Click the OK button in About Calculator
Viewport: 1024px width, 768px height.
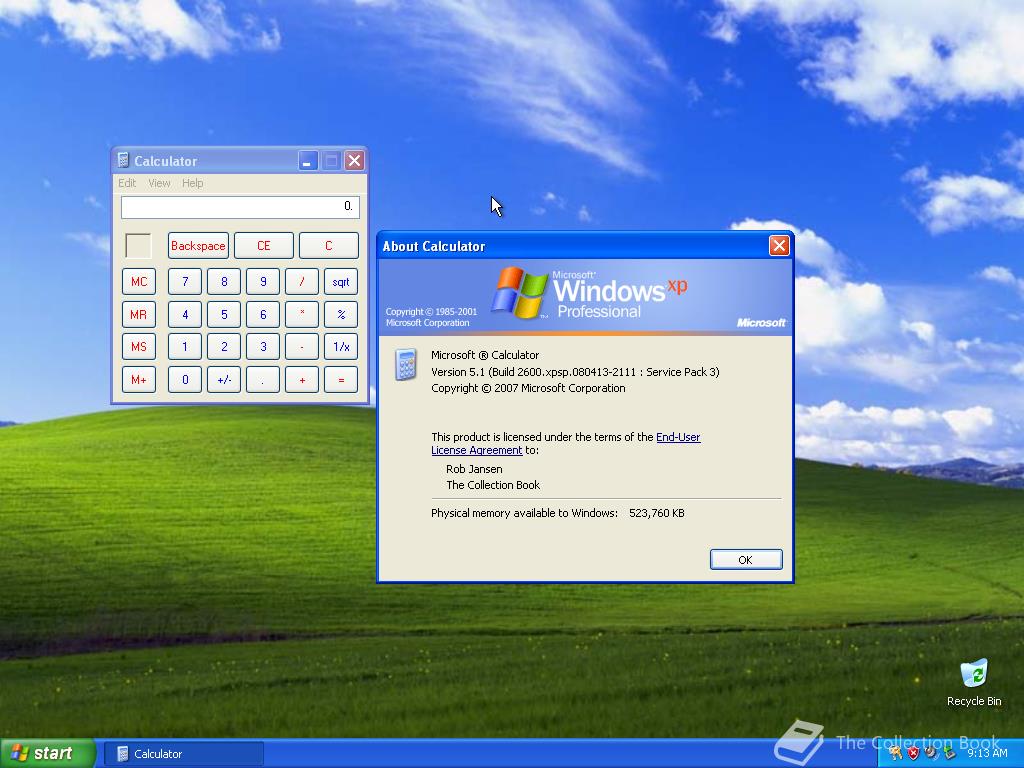pos(746,560)
